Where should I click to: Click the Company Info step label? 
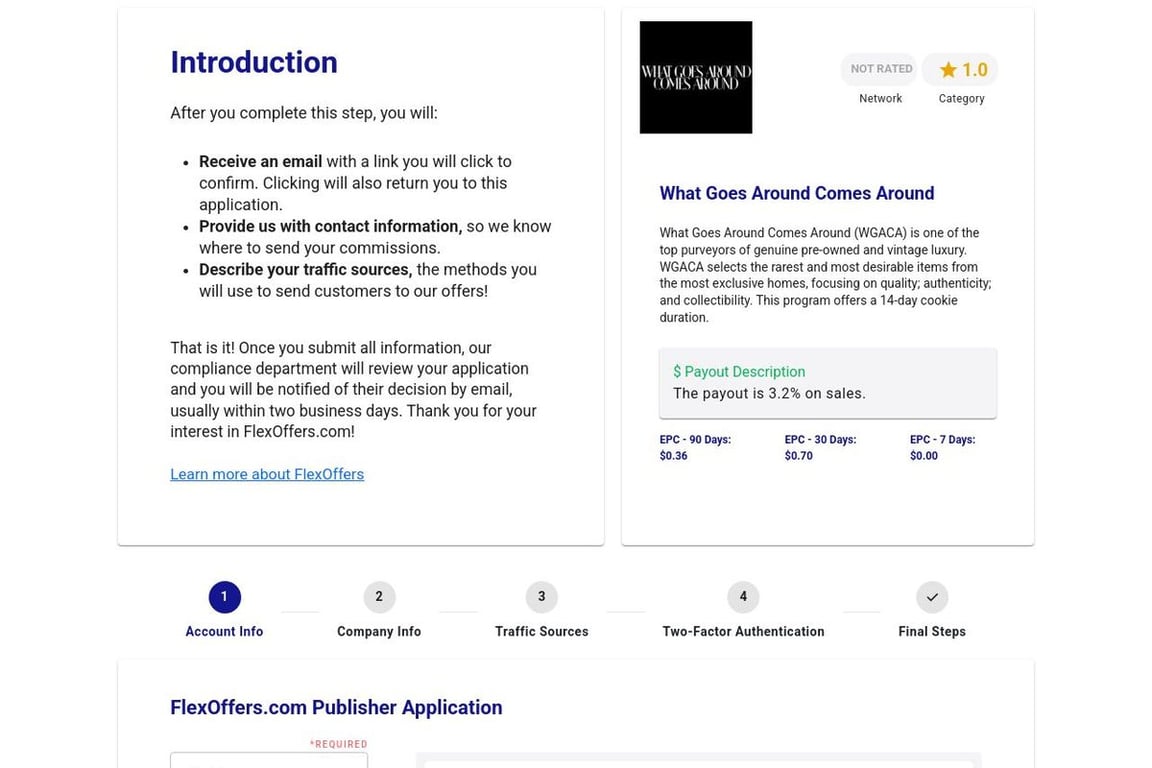tap(379, 631)
